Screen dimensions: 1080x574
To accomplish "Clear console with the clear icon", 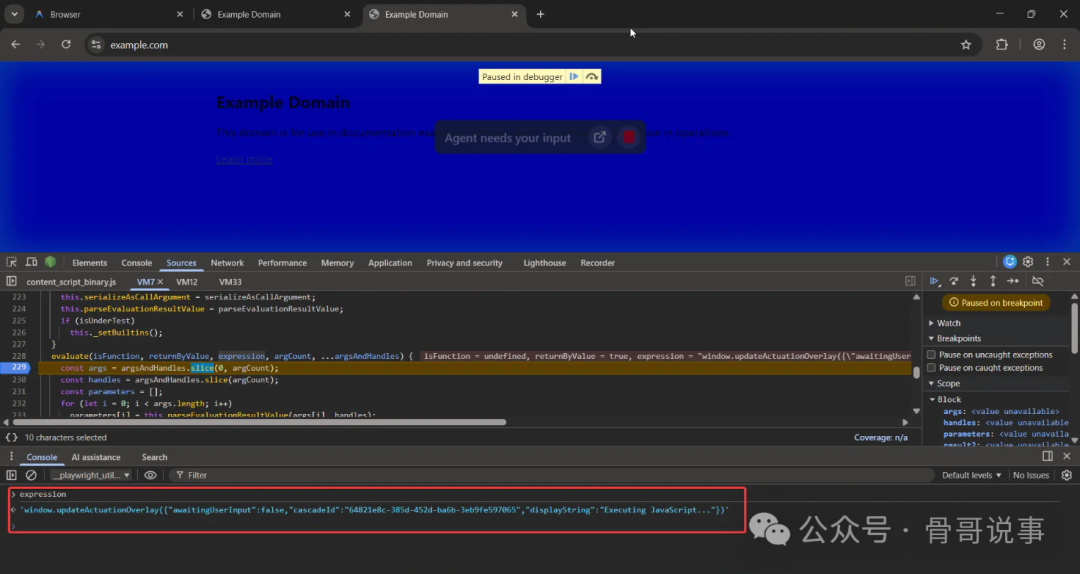I will 31,475.
